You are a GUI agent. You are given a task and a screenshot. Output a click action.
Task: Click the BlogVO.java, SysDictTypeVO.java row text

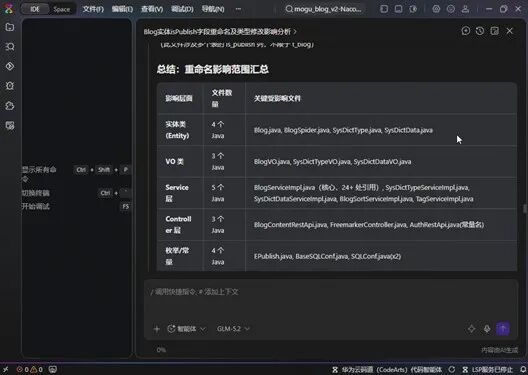point(332,162)
